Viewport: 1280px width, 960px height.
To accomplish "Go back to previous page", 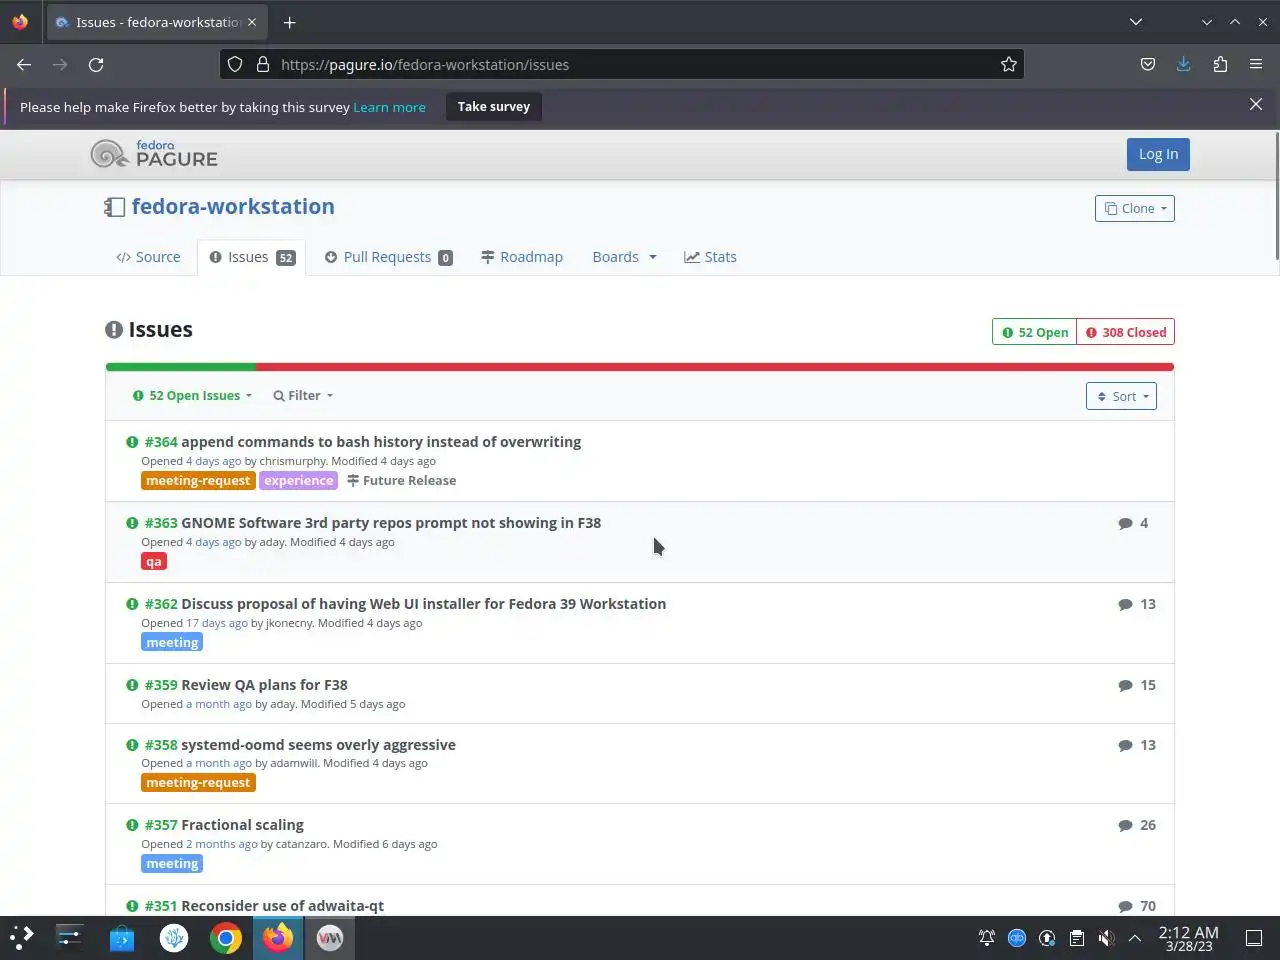I will point(24,64).
